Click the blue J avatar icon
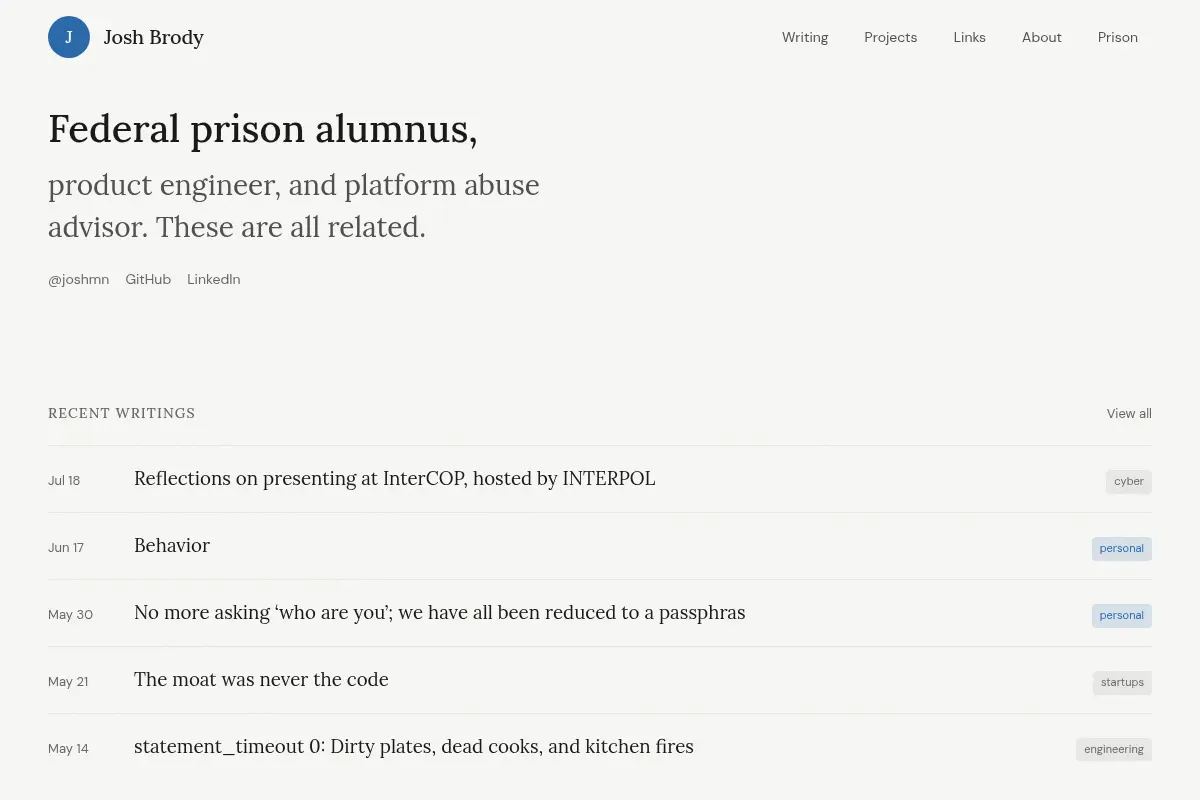 pyautogui.click(x=69, y=37)
